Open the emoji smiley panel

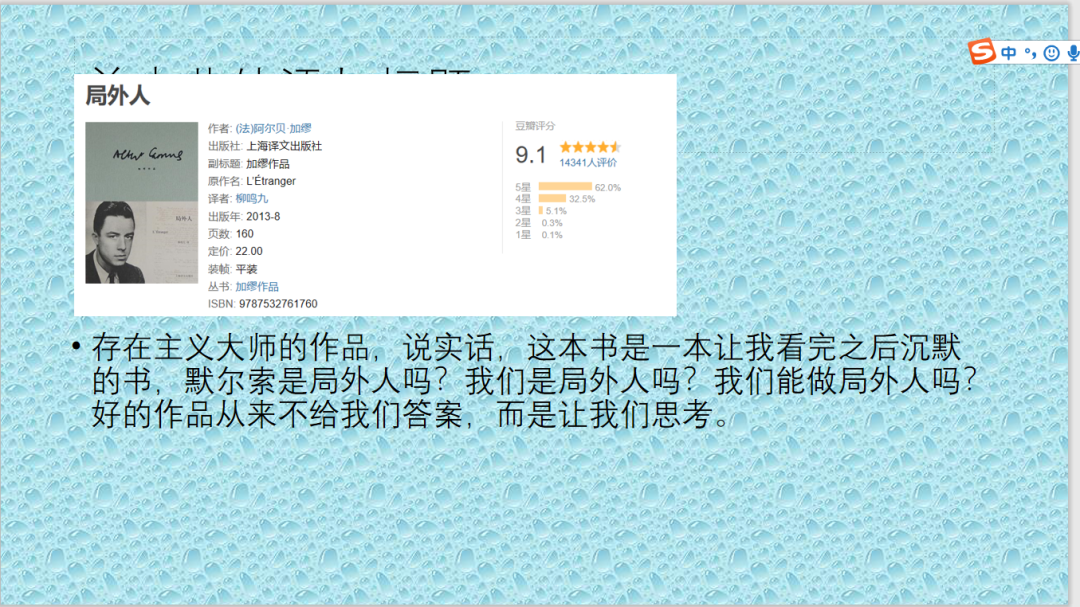(1051, 53)
